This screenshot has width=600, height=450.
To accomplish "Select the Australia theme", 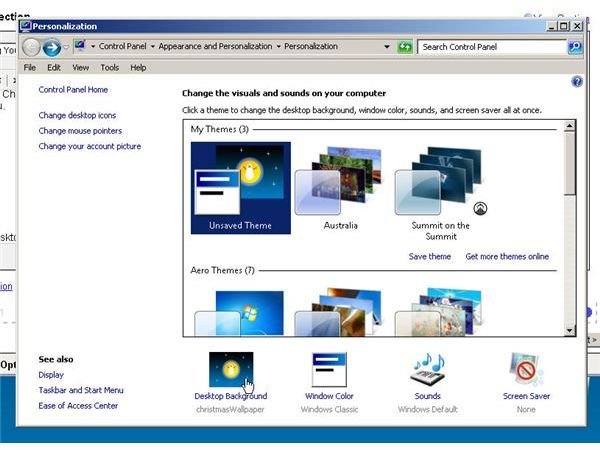I will coord(340,188).
